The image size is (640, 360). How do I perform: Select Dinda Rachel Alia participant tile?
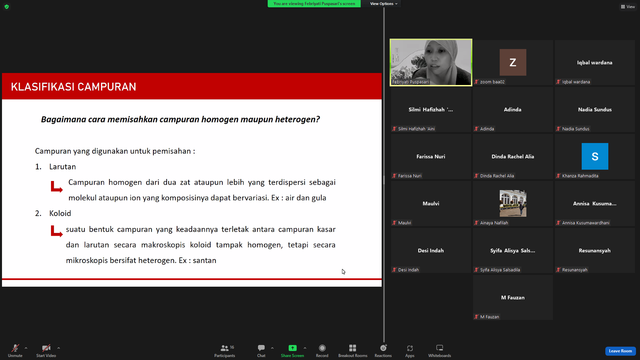[513, 156]
